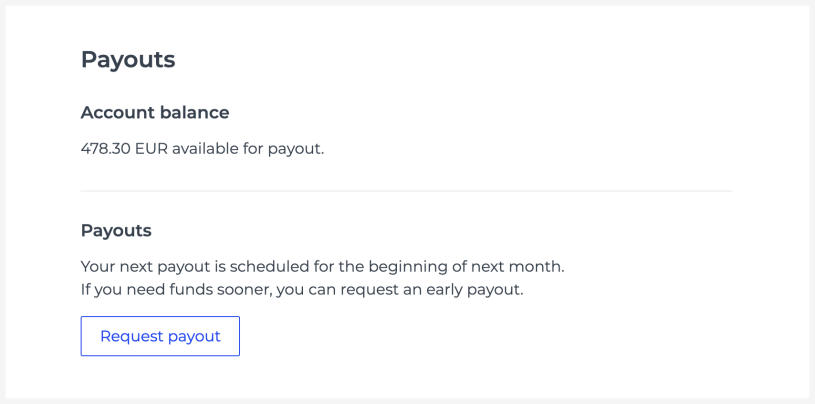815x404 pixels.
Task: Click the word 'available' in the balance line
Action: 205,149
